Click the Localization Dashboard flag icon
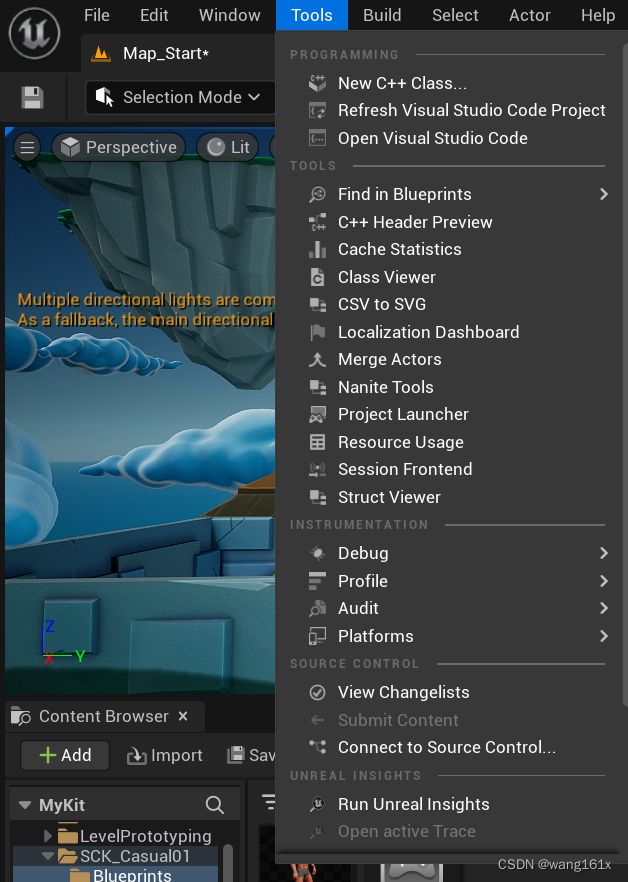 point(317,332)
